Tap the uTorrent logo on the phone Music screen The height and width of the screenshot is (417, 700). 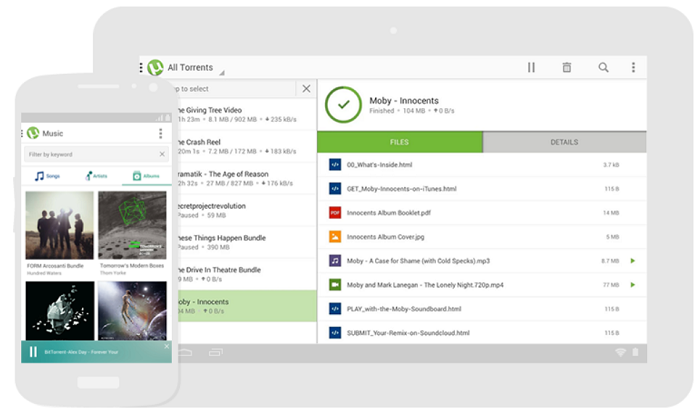[33, 133]
